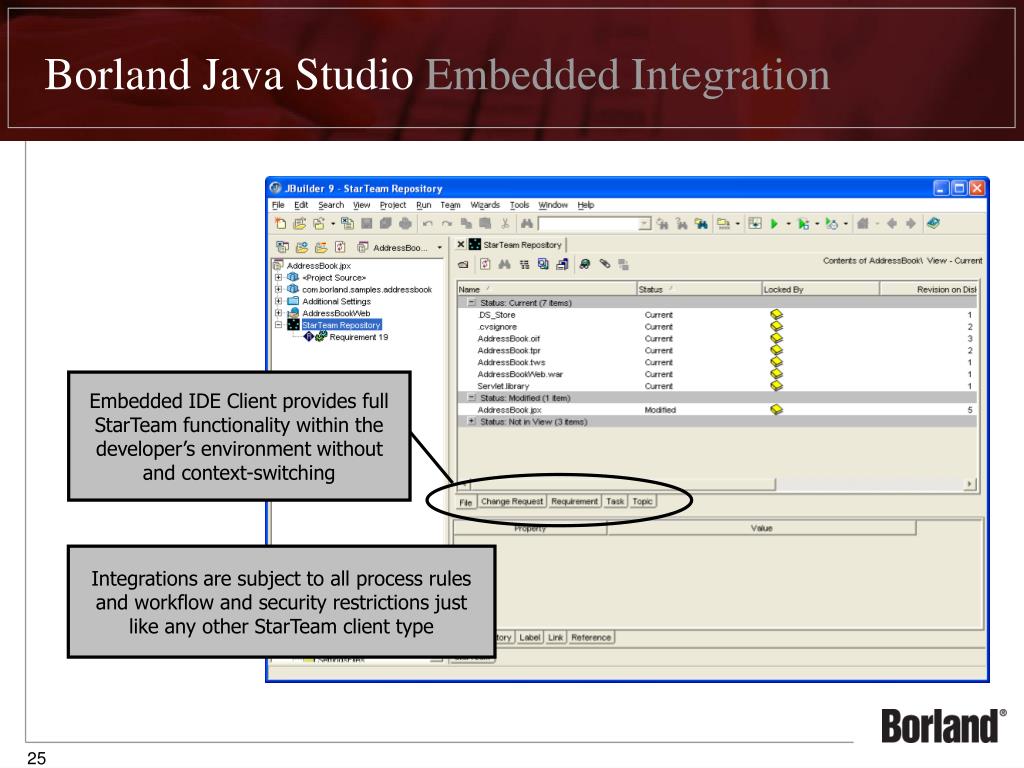Click the Refresh icon in project pane toolbar
1024x768 pixels.
pyautogui.click(x=340, y=247)
